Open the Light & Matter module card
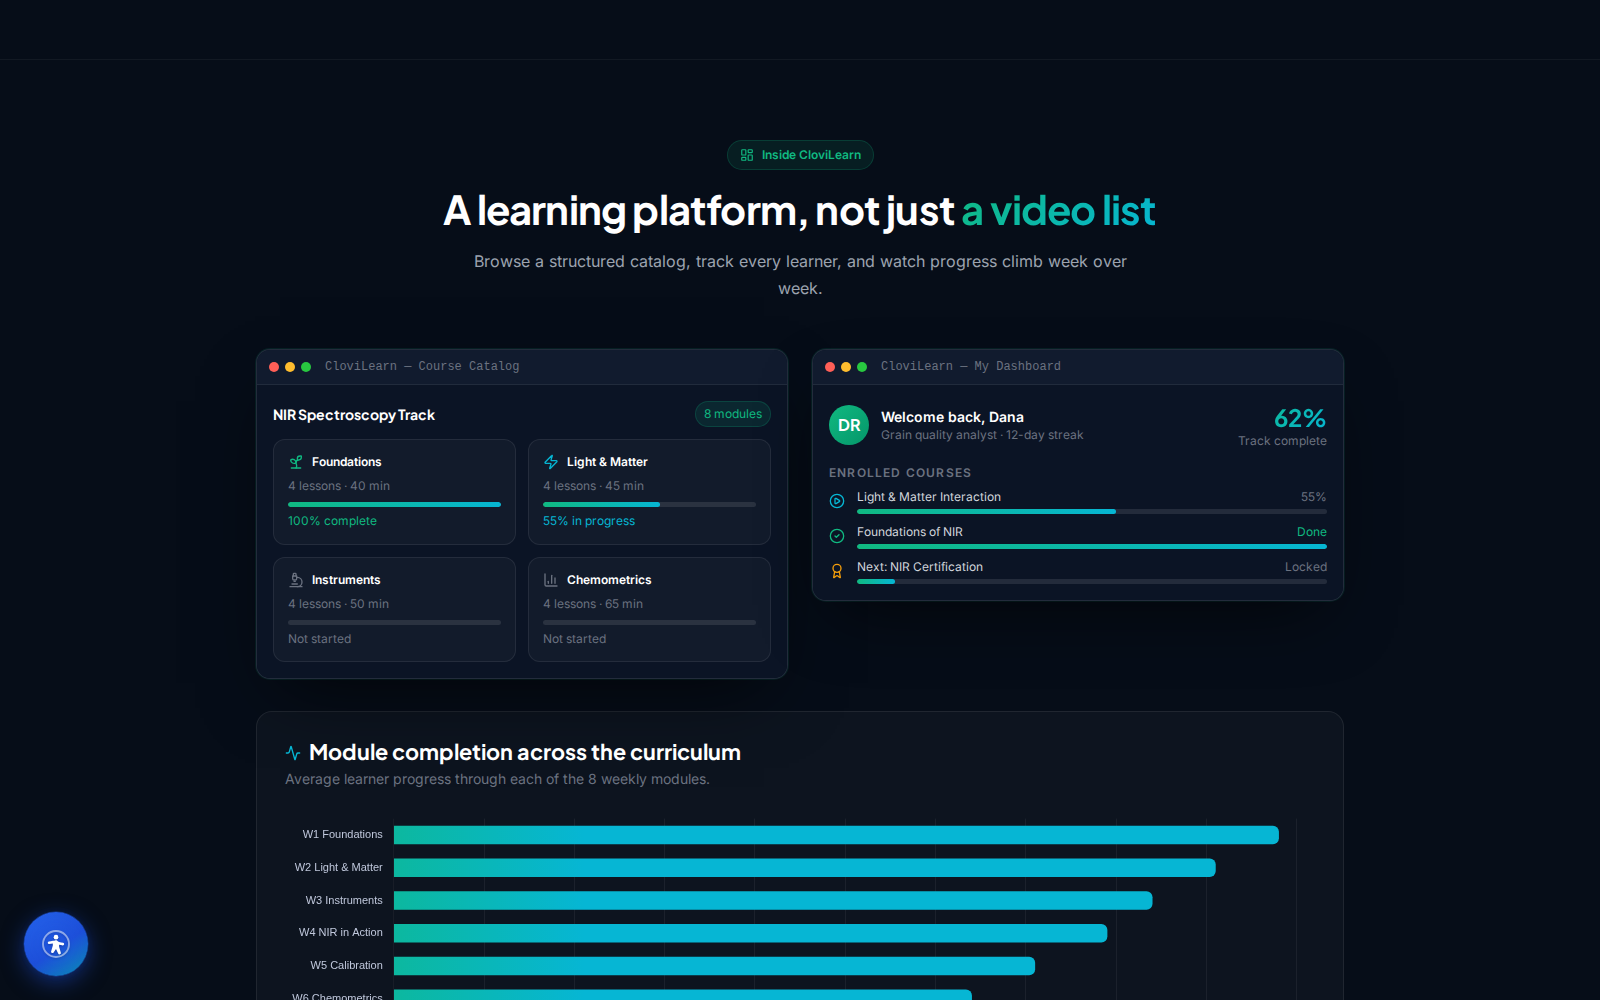This screenshot has width=1600, height=1000. point(649,492)
